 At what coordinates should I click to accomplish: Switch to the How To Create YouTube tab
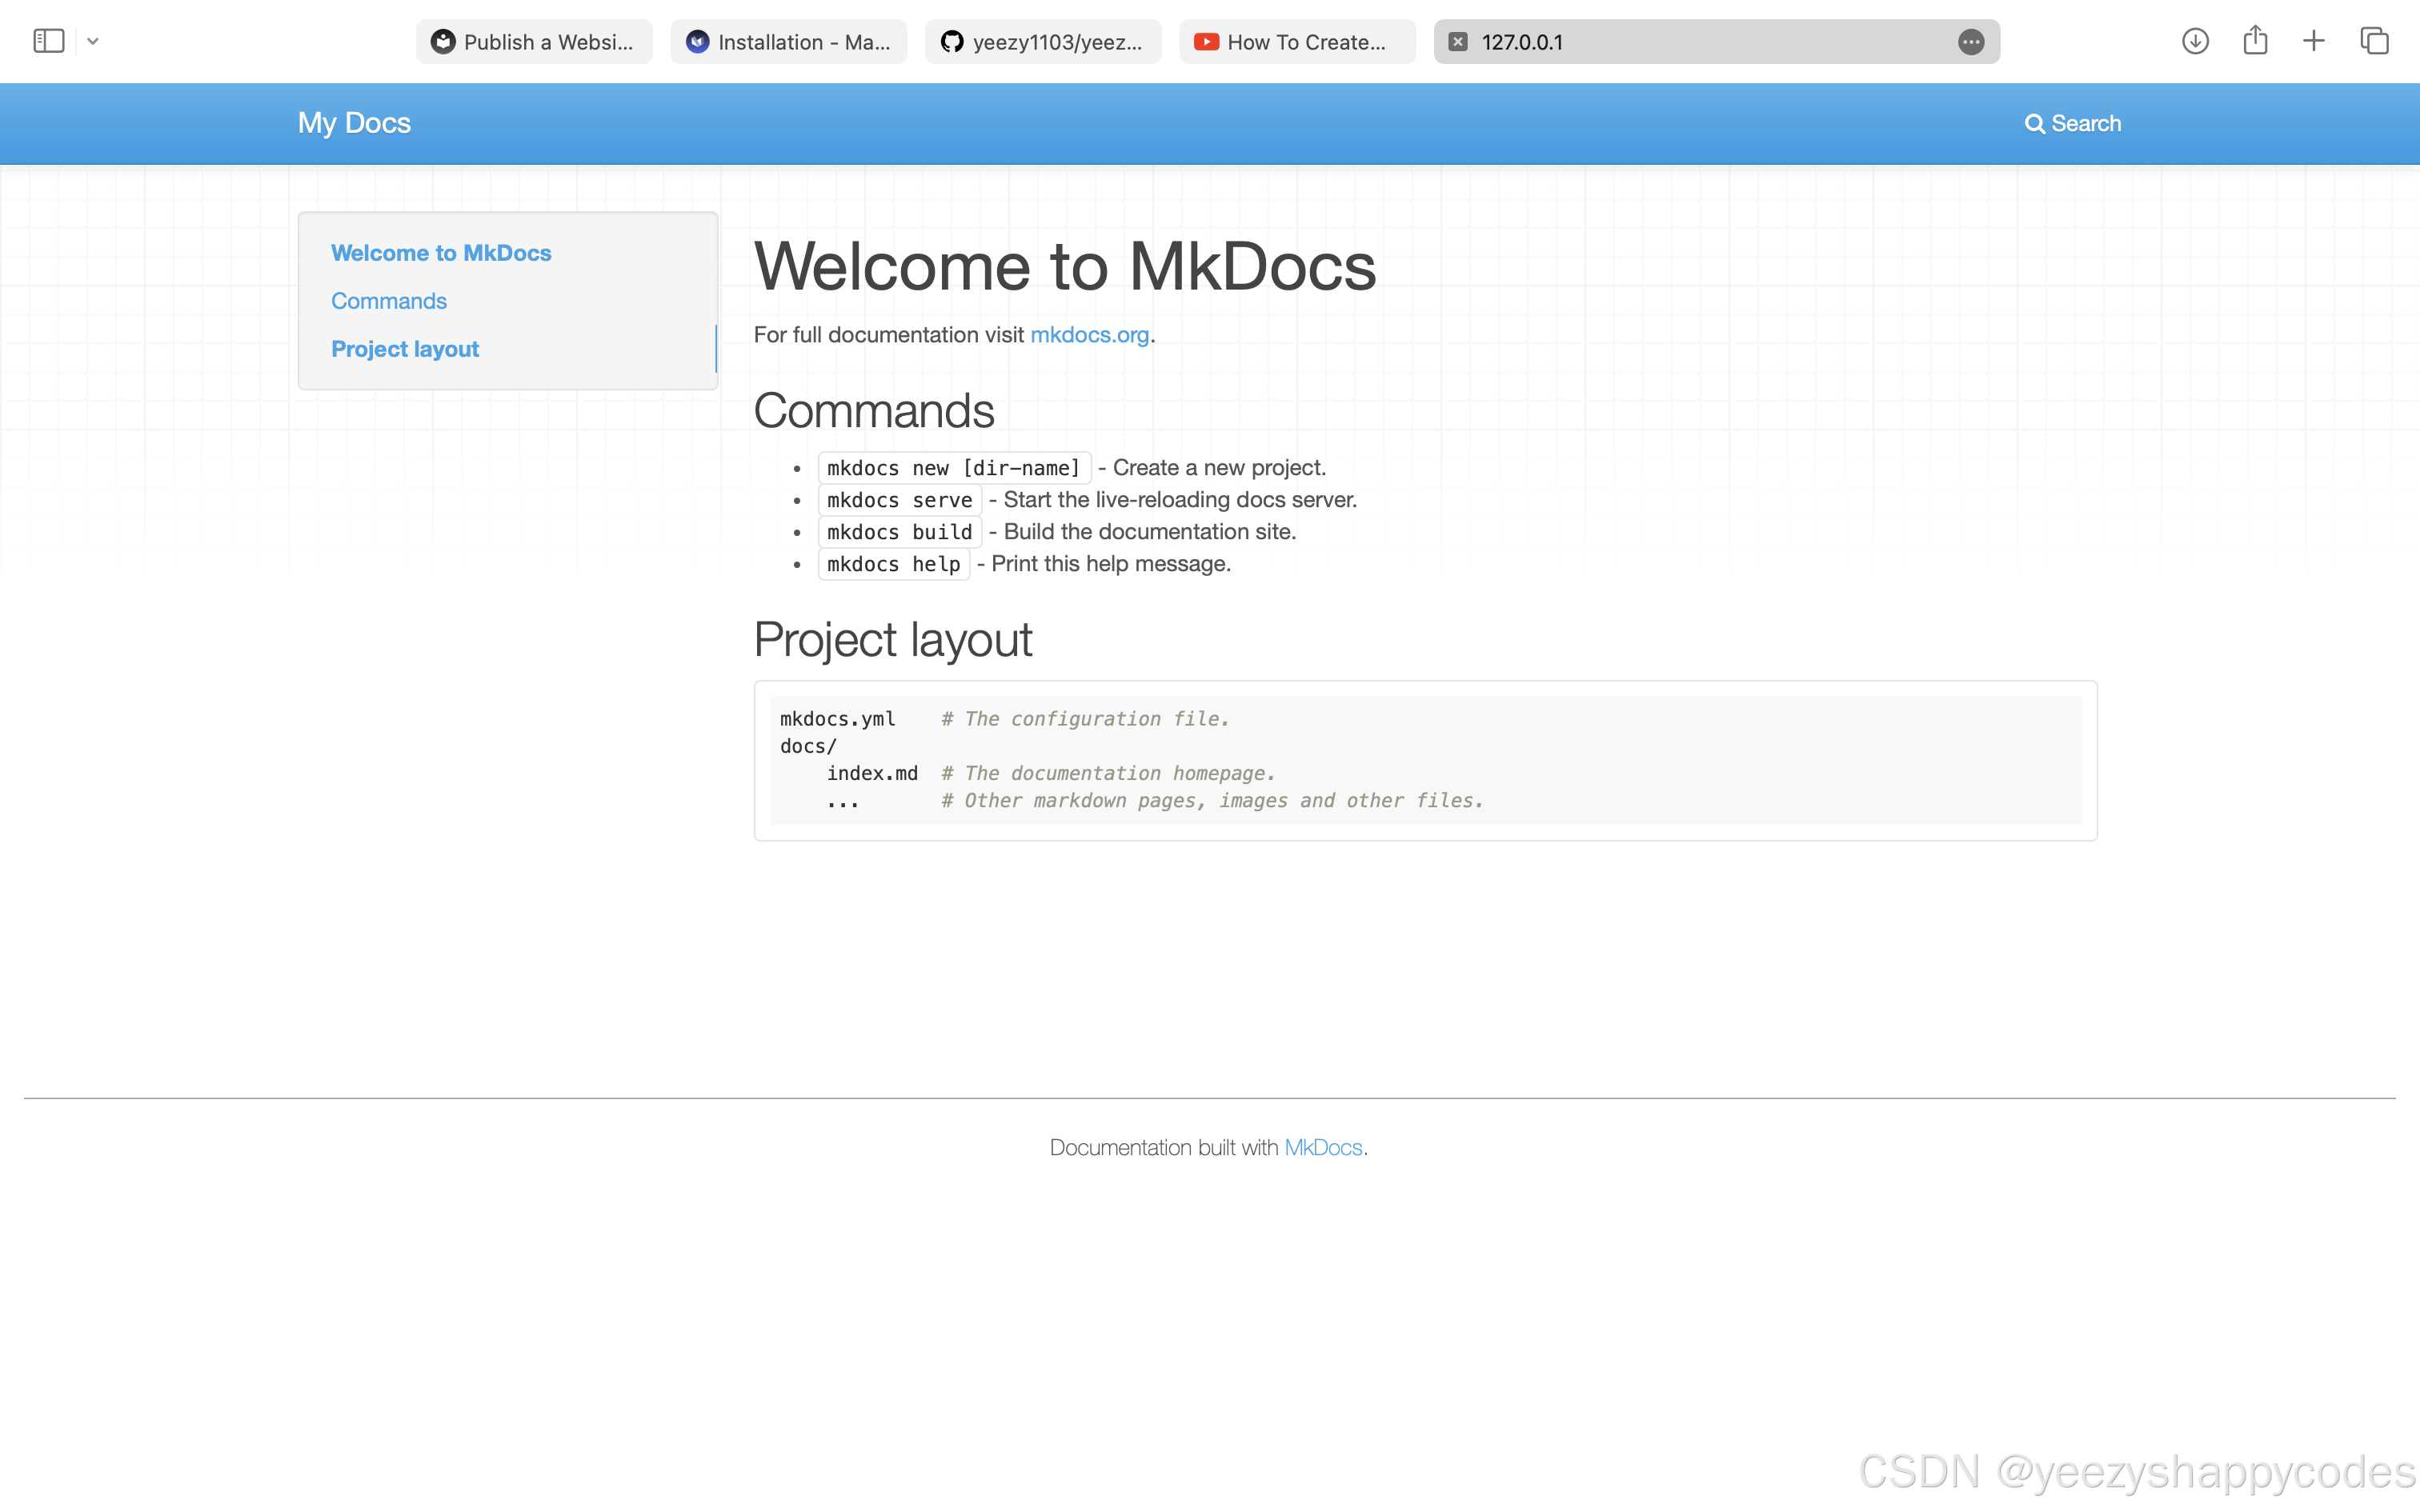click(1297, 42)
